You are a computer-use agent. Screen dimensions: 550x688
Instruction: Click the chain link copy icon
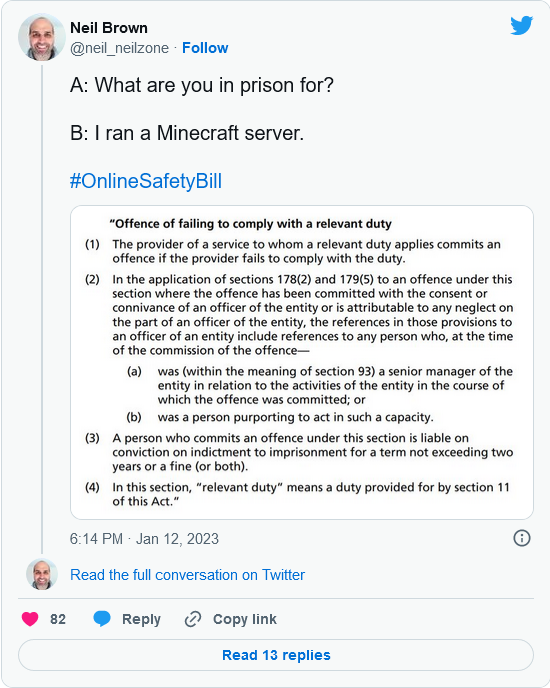click(x=193, y=619)
